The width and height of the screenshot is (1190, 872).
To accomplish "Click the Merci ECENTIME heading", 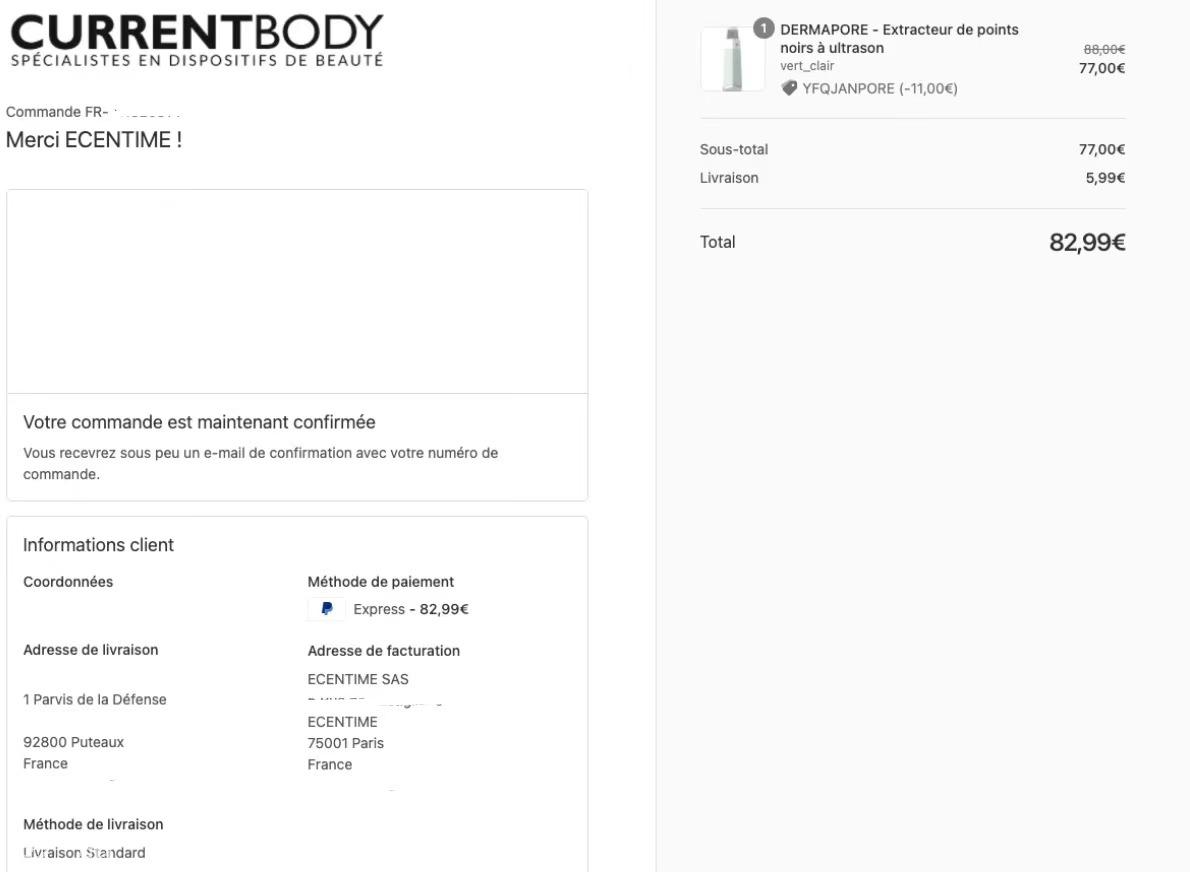I will click(94, 140).
